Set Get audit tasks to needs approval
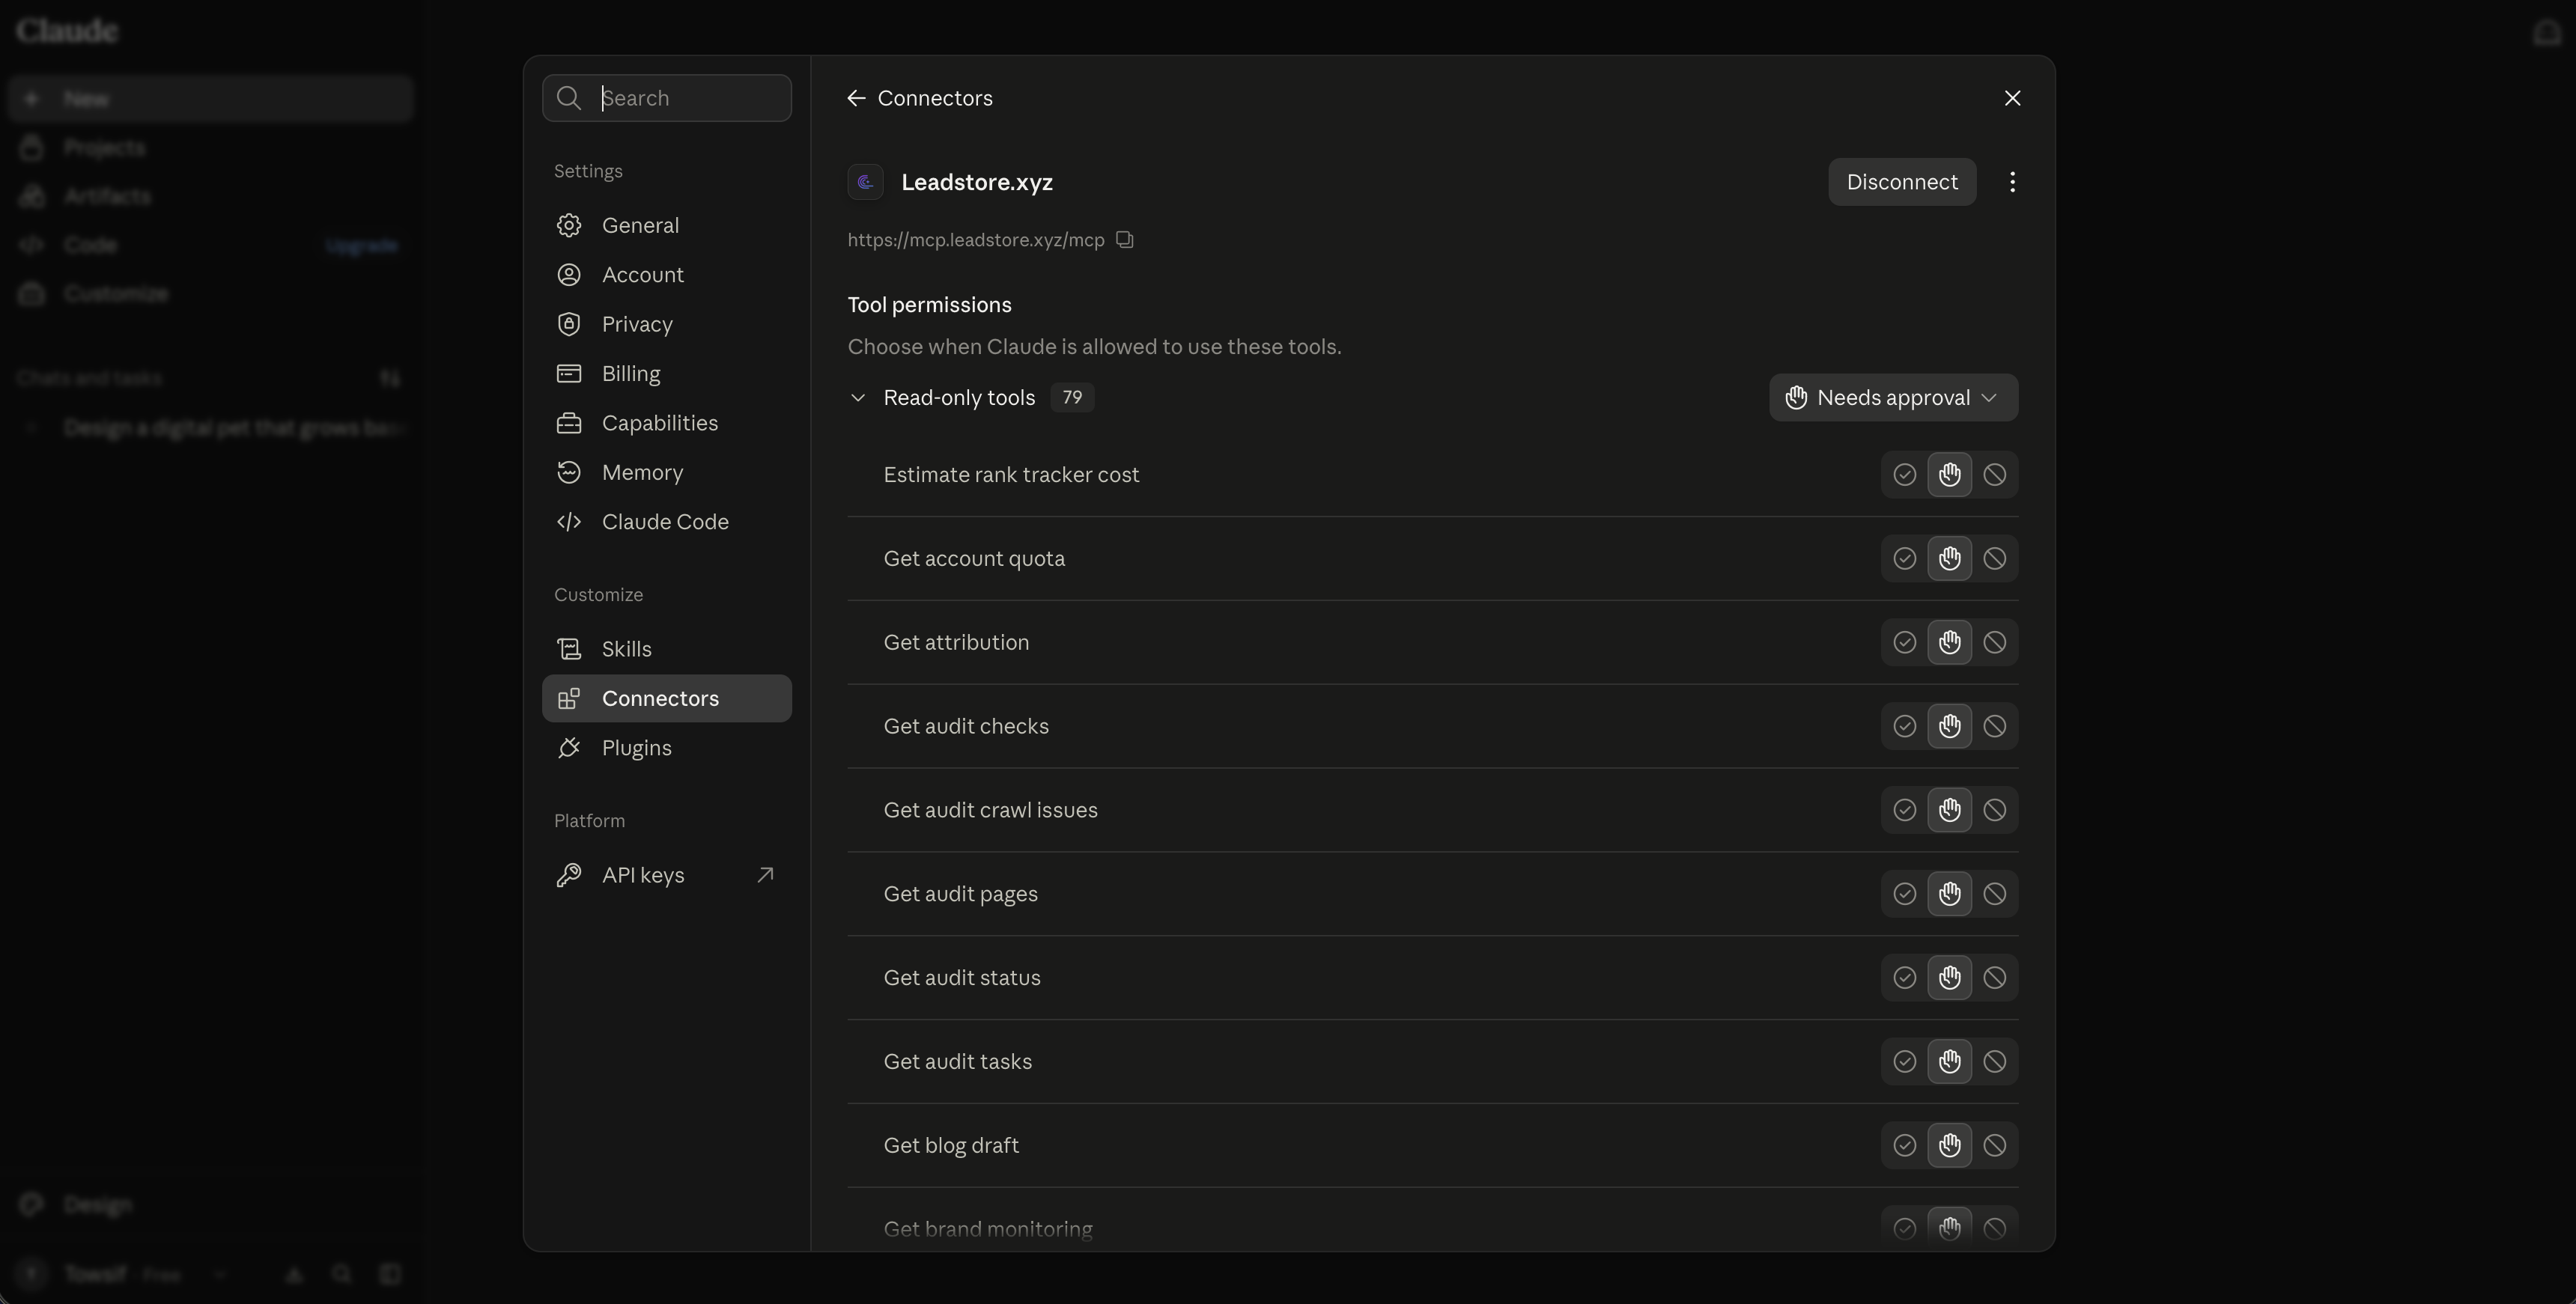 [1949, 1062]
